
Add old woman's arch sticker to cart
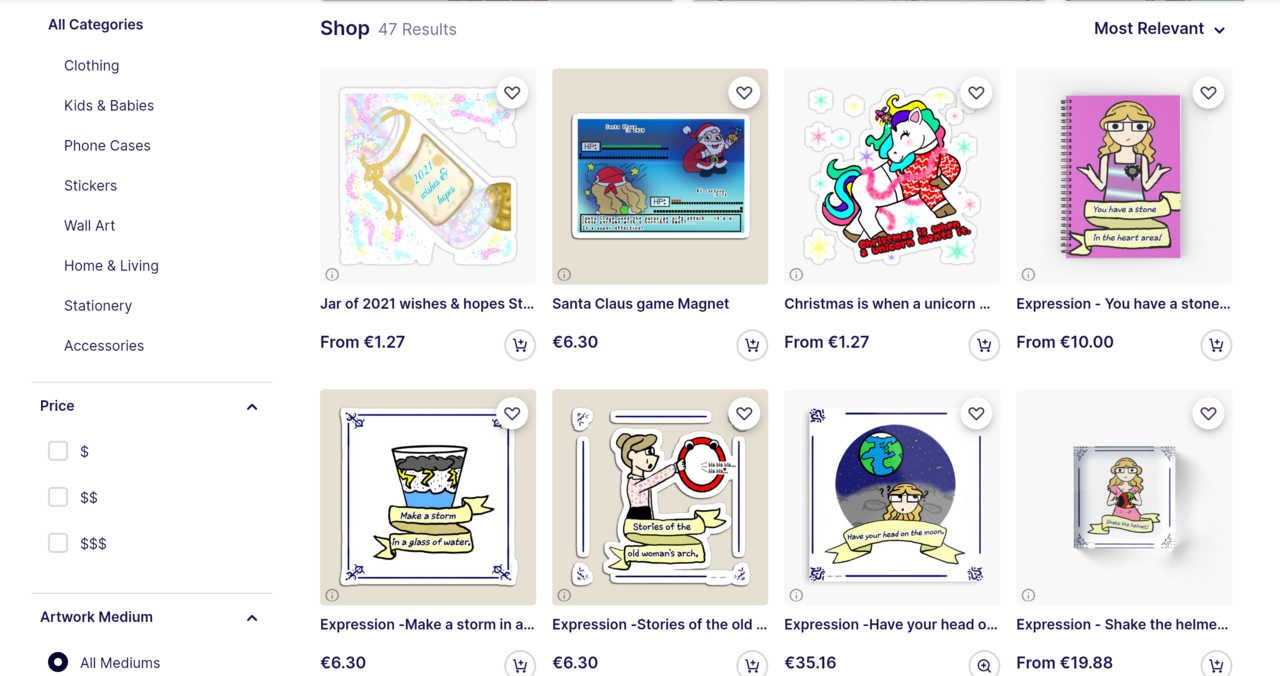coord(752,665)
